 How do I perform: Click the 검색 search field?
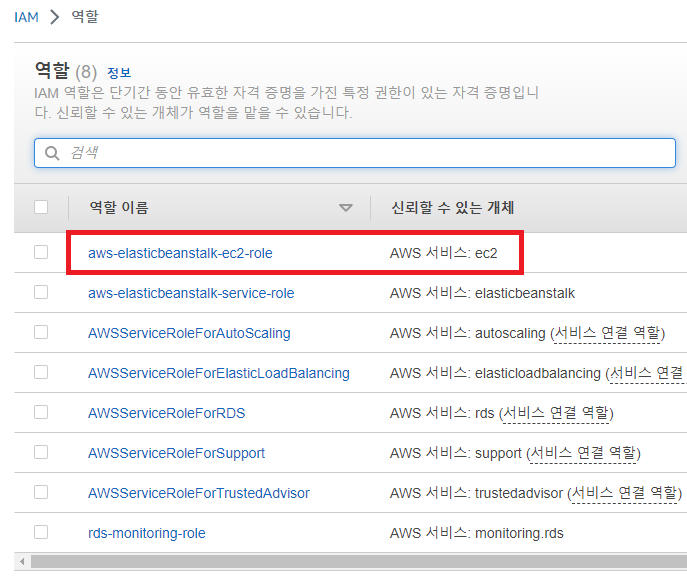(355, 153)
